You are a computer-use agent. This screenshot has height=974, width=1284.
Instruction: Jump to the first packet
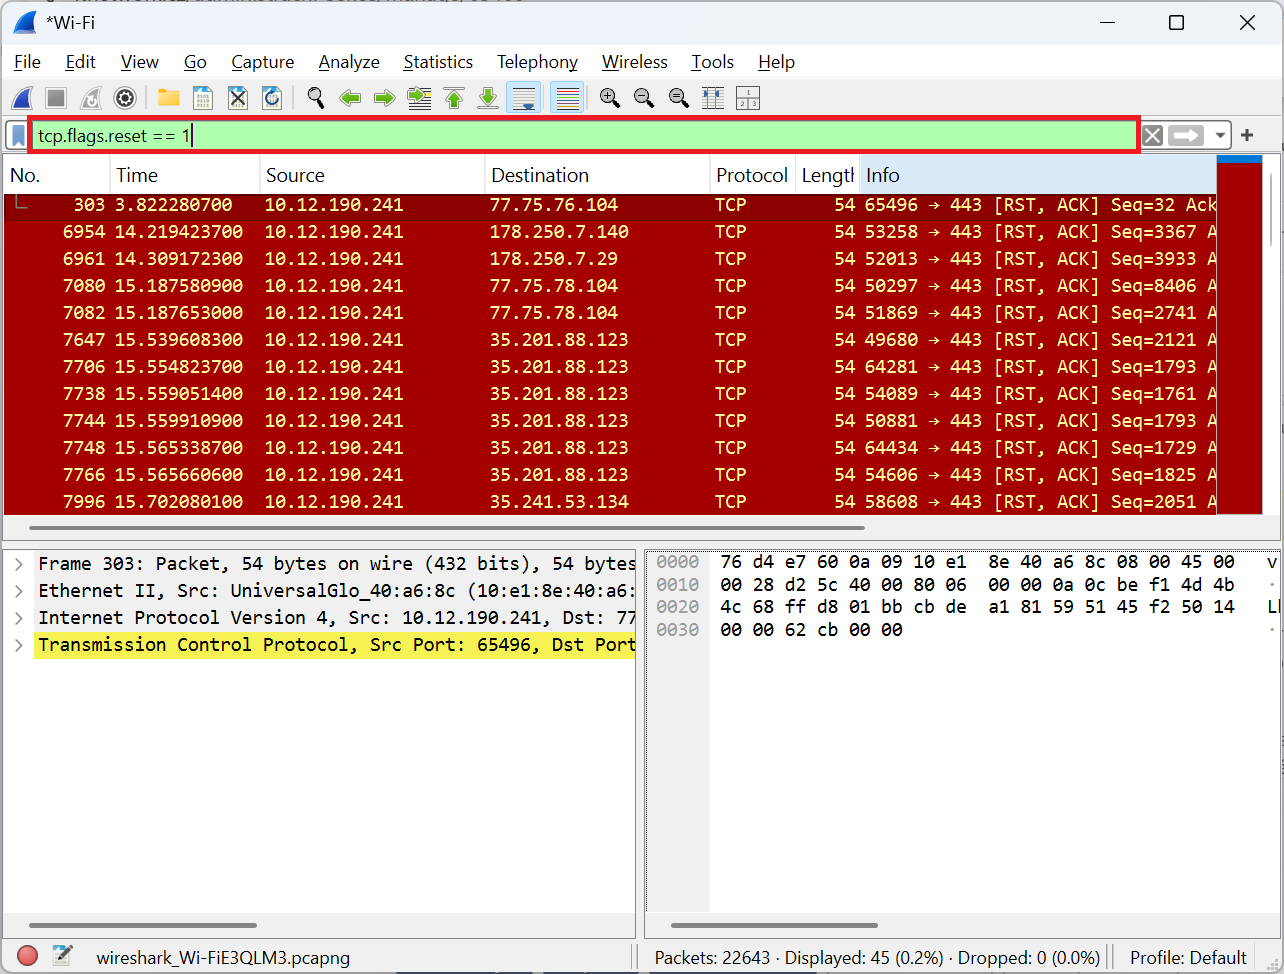coord(453,97)
